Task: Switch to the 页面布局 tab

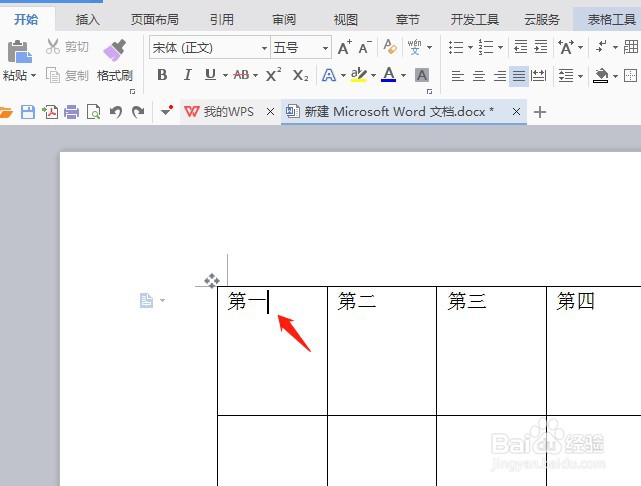Action: [x=155, y=19]
